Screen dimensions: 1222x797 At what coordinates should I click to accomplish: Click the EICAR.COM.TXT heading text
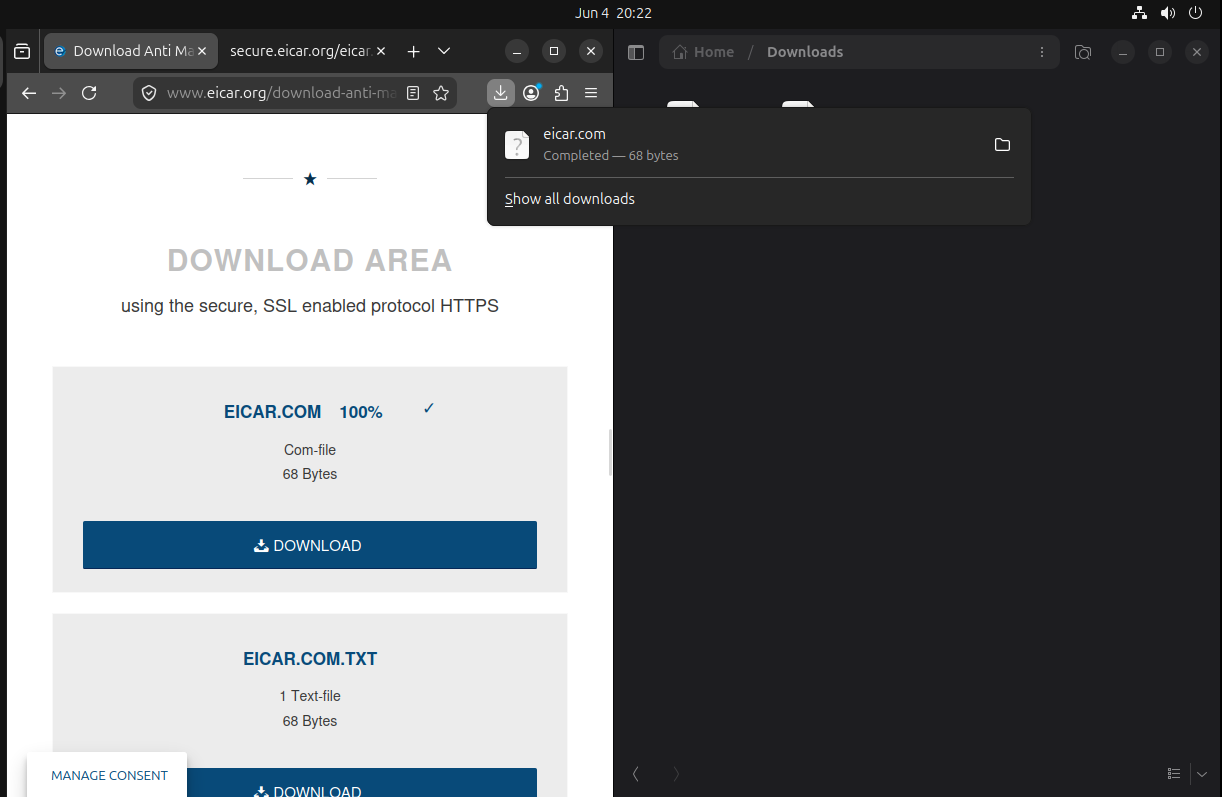pyautogui.click(x=310, y=659)
